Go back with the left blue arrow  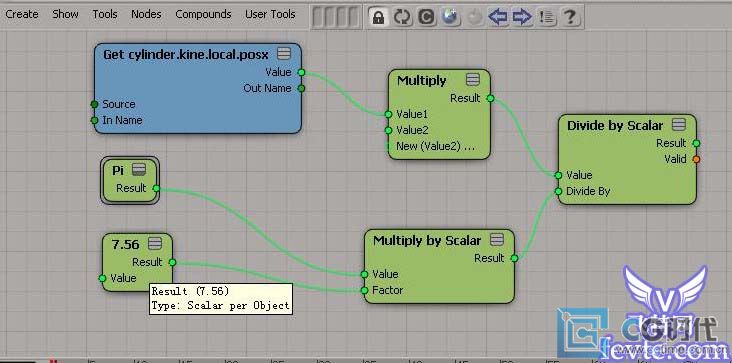(x=498, y=17)
